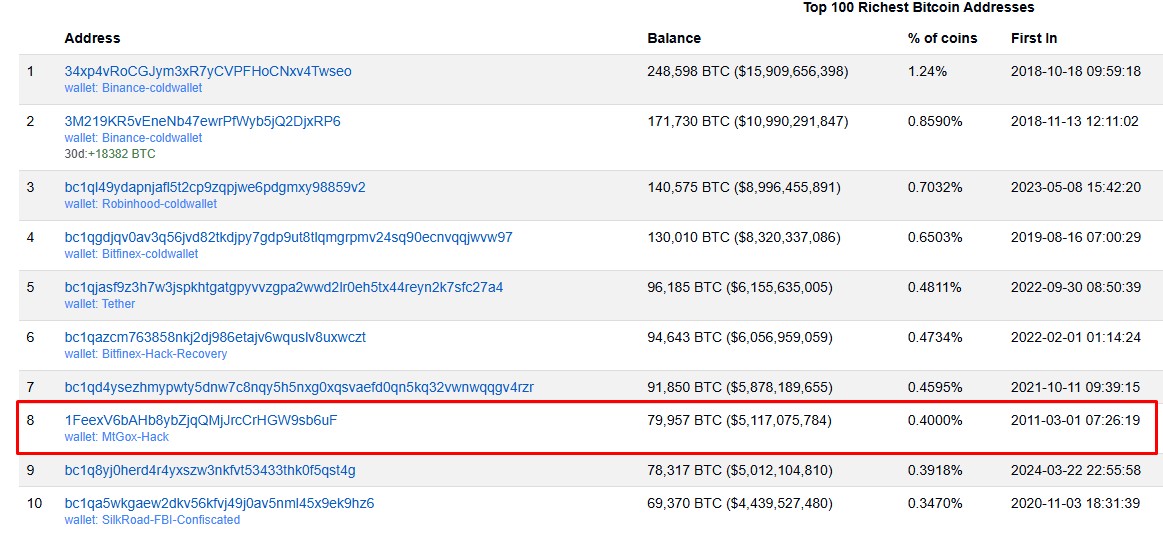Image resolution: width=1163 pixels, height=535 pixels.
Task: Open the Robinhood-coldwallet wallet link
Action: point(156,204)
